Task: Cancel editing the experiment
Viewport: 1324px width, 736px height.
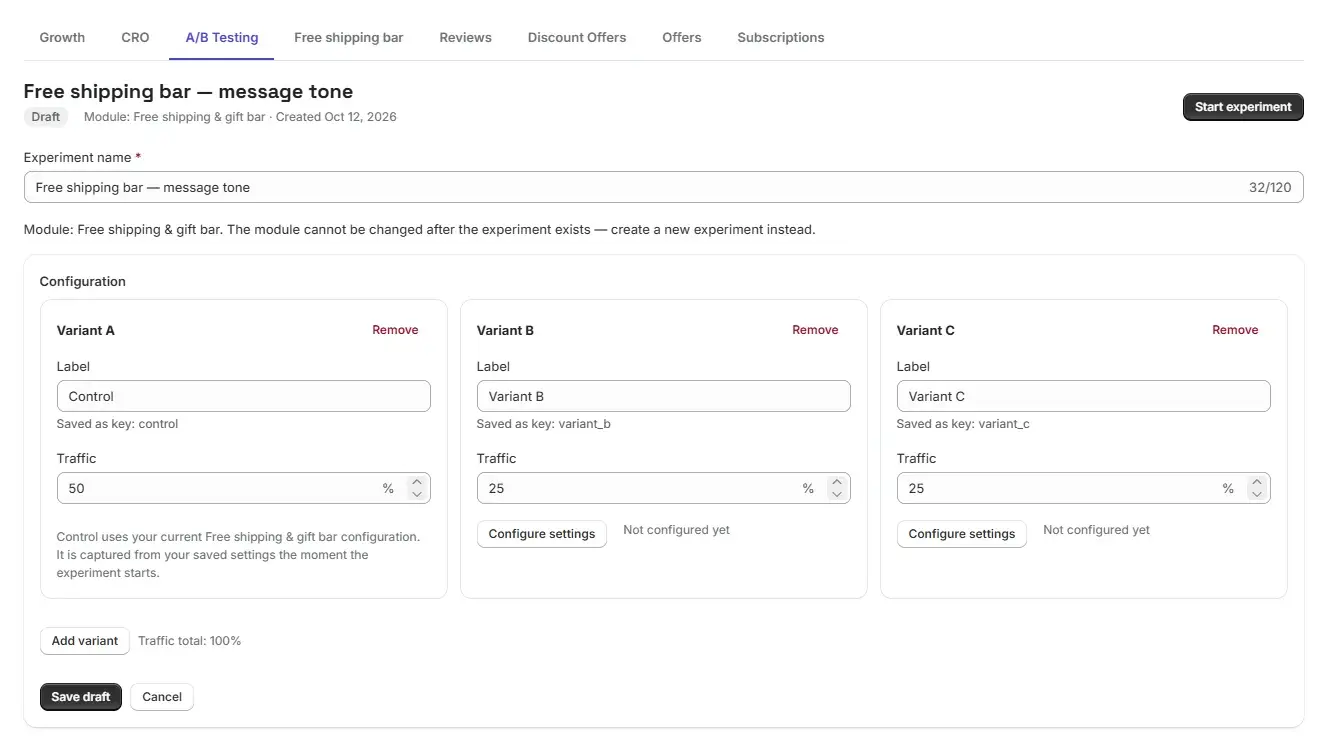Action: (x=162, y=697)
